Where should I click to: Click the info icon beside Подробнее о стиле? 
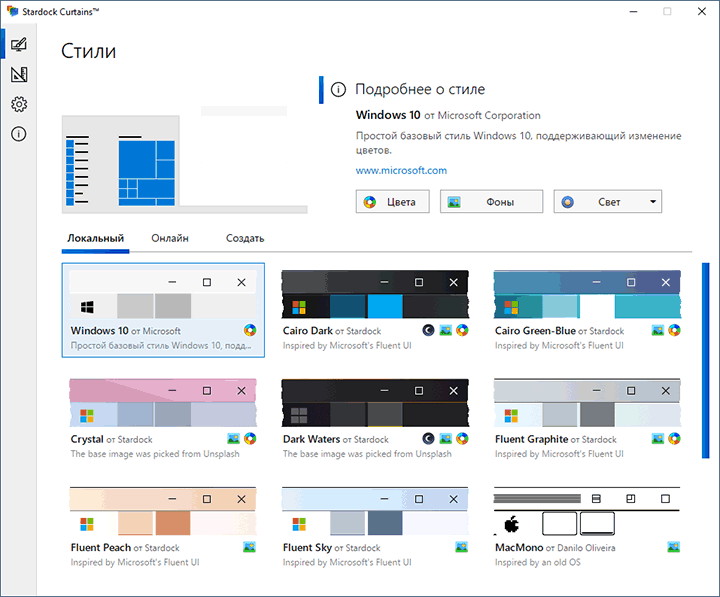click(338, 89)
